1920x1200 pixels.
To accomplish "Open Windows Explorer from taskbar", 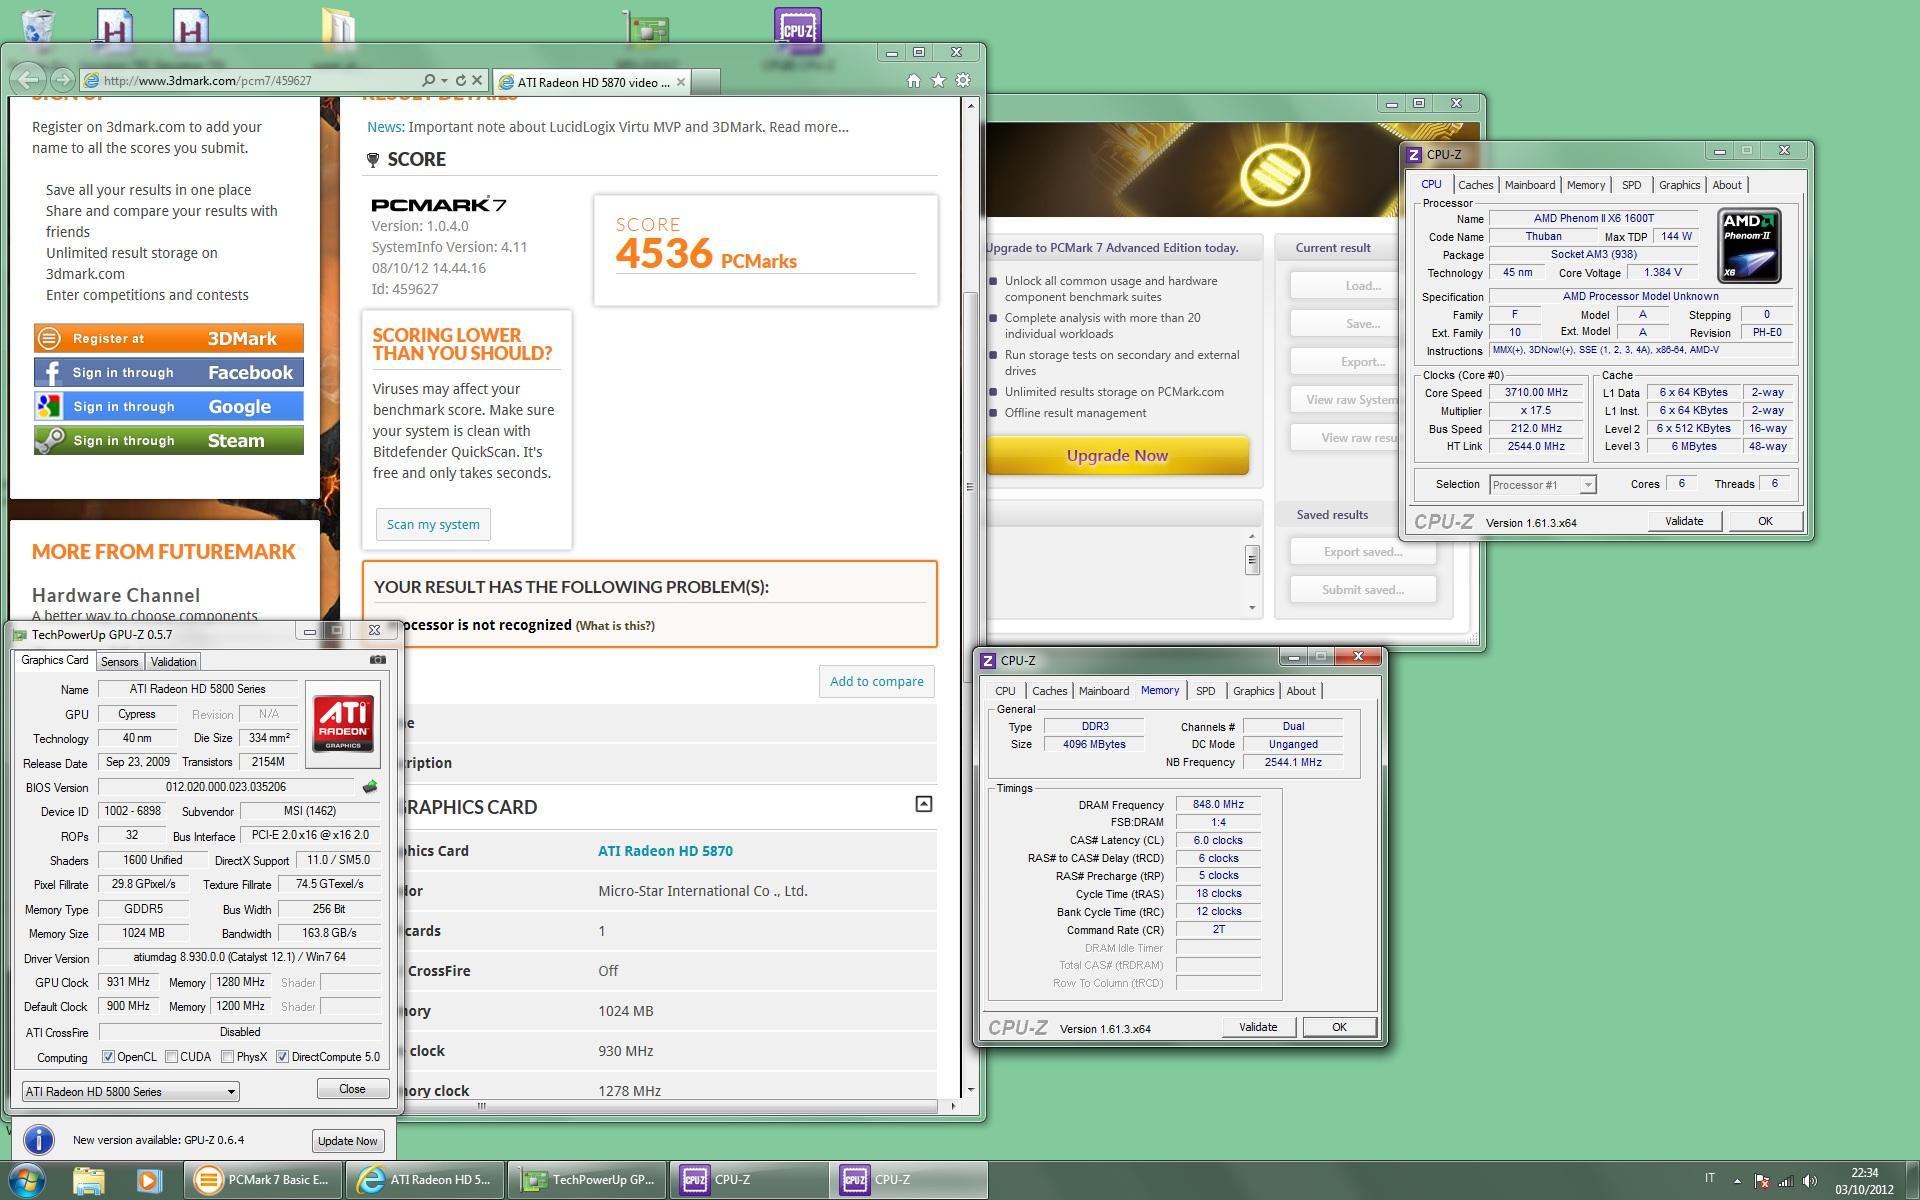I will [88, 1180].
